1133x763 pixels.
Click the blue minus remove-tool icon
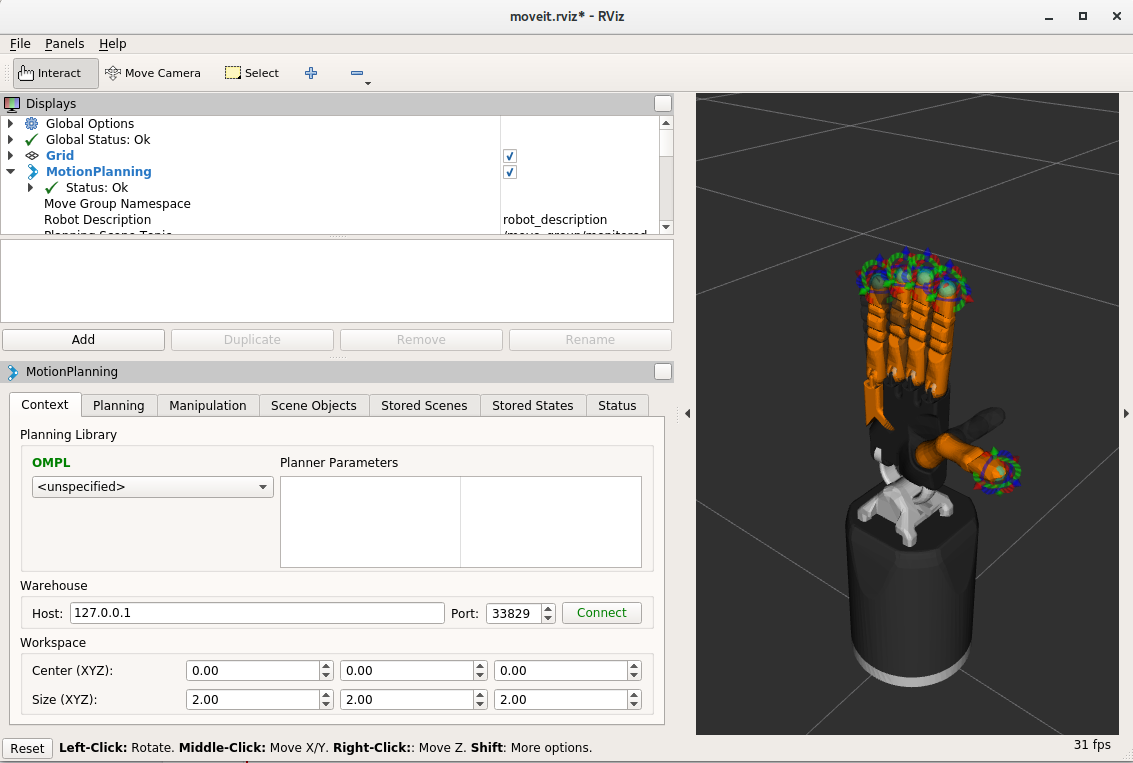[356, 73]
